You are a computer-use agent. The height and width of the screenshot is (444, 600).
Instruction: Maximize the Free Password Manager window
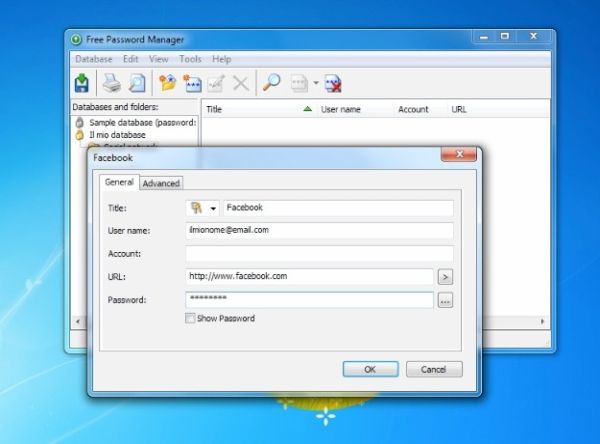[x=505, y=36]
